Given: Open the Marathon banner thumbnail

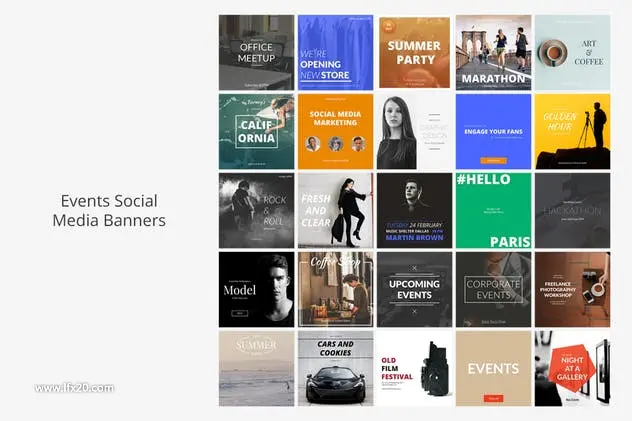Looking at the screenshot, I should coord(493,52).
